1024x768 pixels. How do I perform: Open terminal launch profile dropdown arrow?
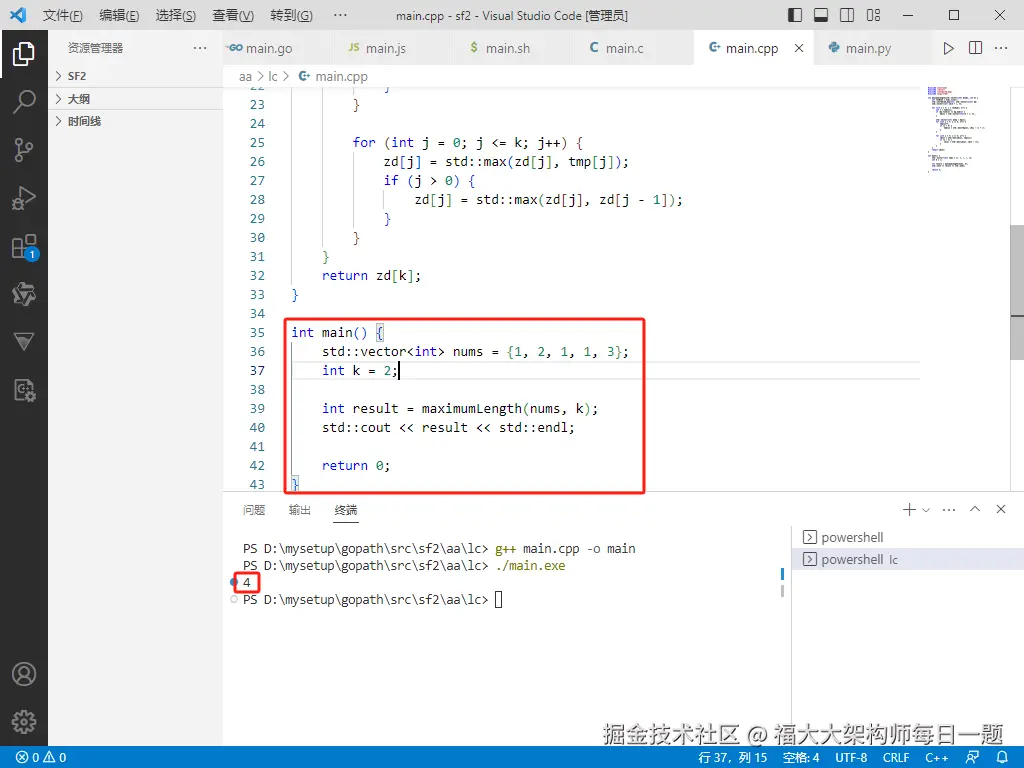pos(926,509)
